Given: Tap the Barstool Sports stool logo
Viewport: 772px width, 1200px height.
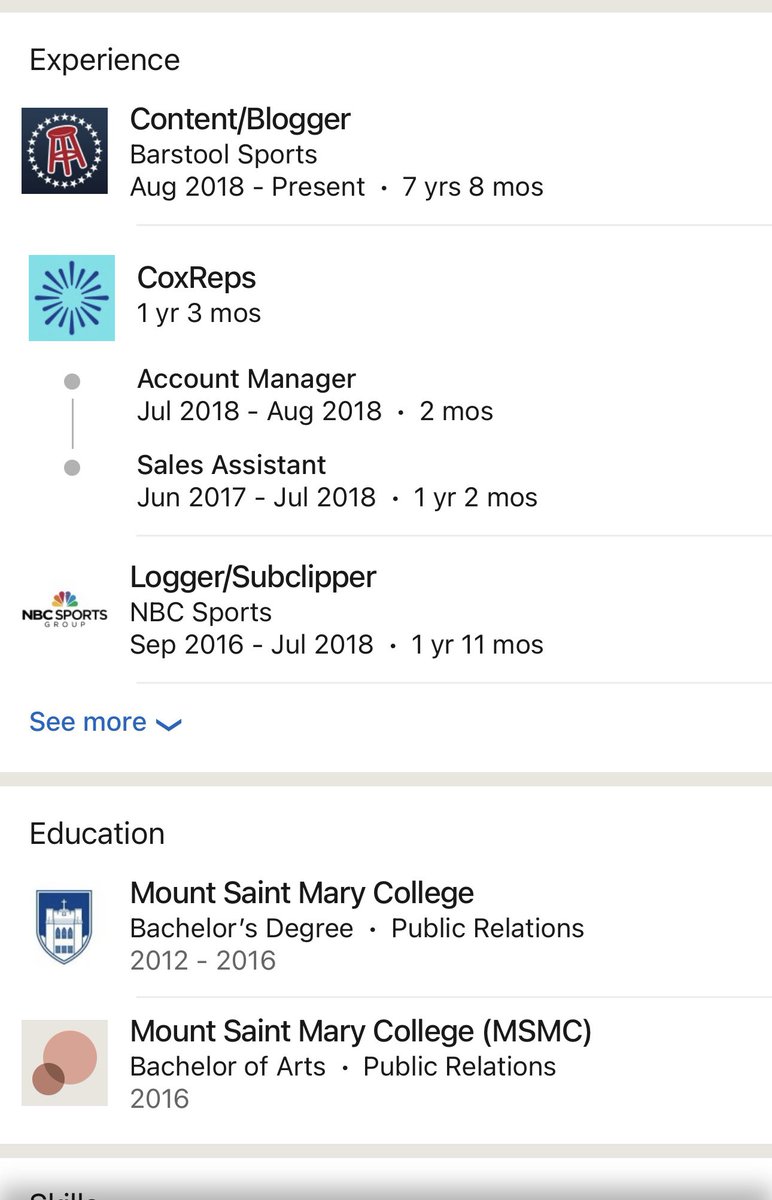Looking at the screenshot, I should click(x=64, y=150).
